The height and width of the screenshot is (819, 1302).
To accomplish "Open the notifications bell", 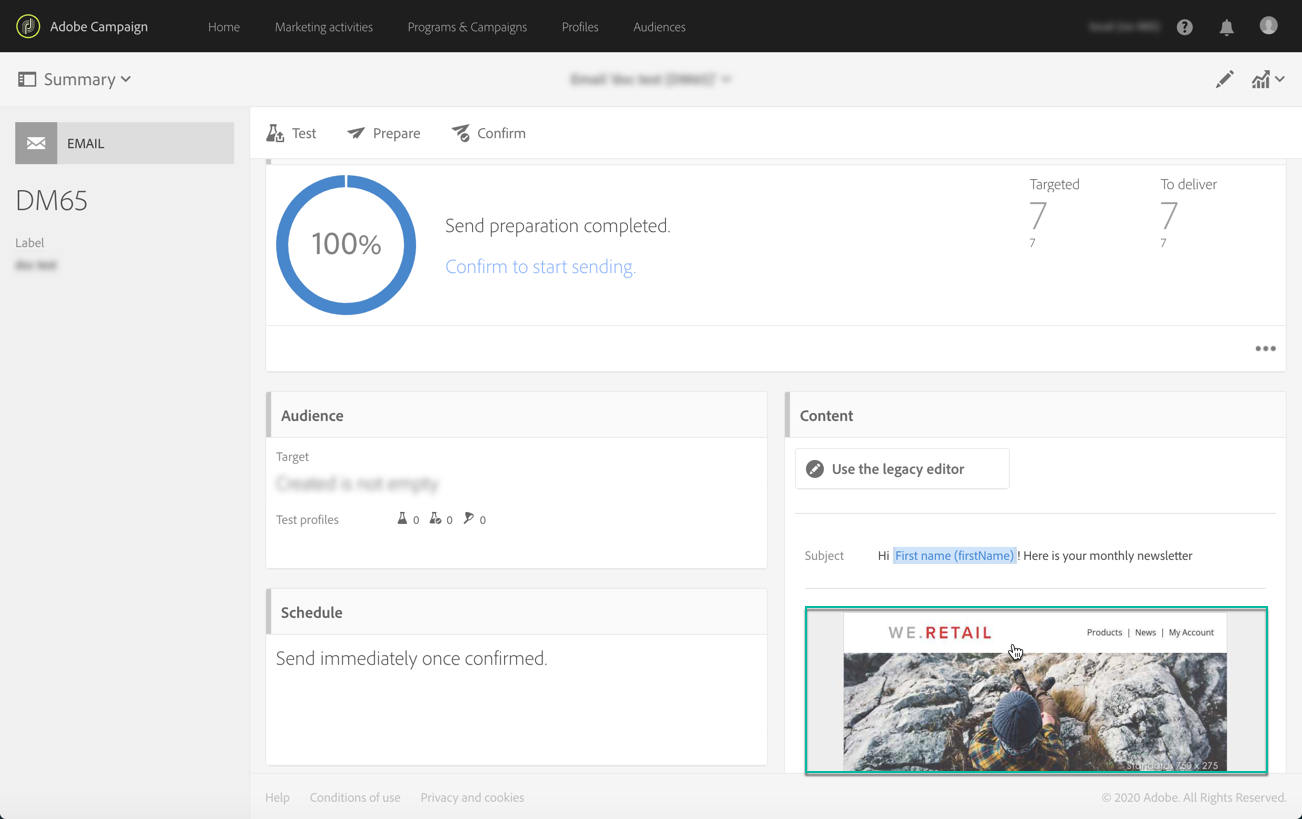I will (x=1227, y=27).
